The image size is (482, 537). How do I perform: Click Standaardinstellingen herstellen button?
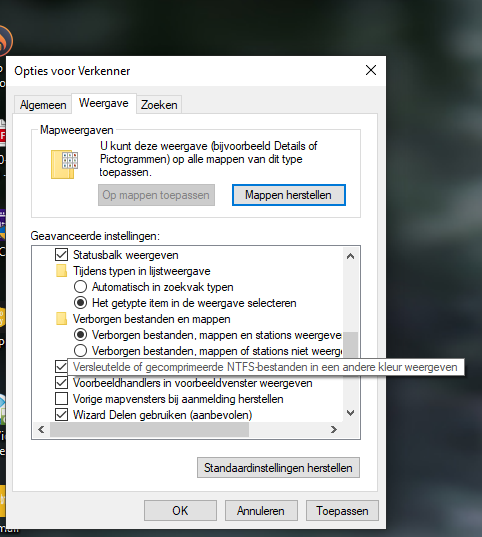pyautogui.click(x=278, y=468)
